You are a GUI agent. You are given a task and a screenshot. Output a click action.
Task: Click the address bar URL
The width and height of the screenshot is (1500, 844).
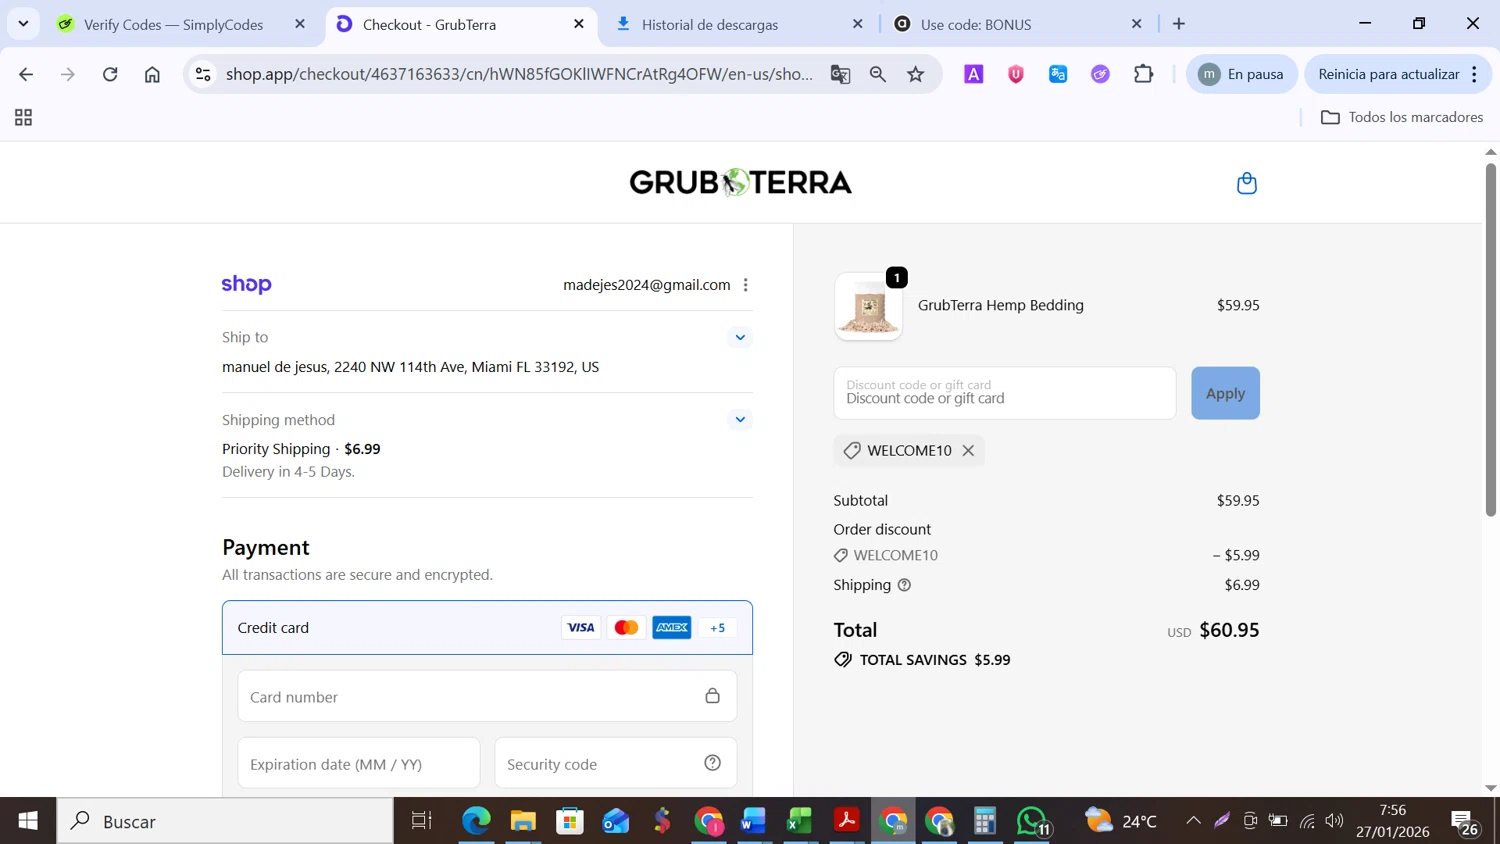(x=520, y=74)
